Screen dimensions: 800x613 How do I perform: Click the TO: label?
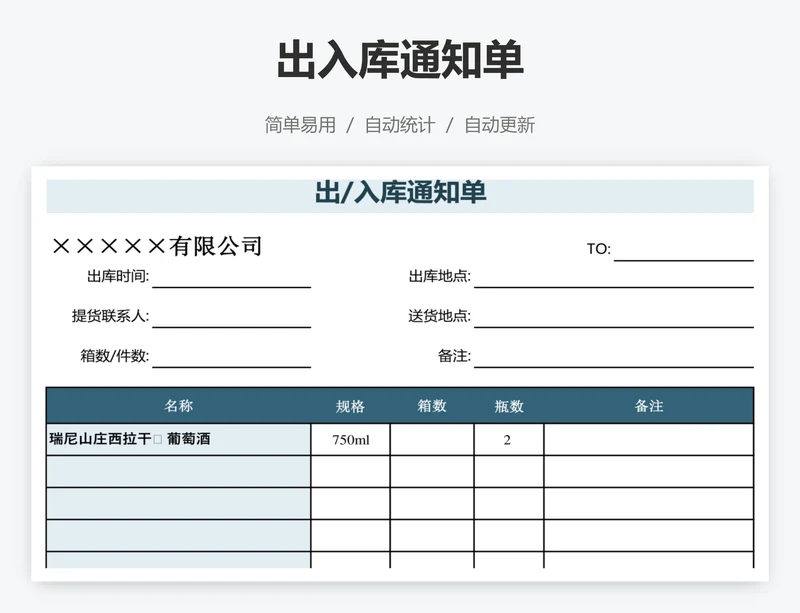pos(598,249)
